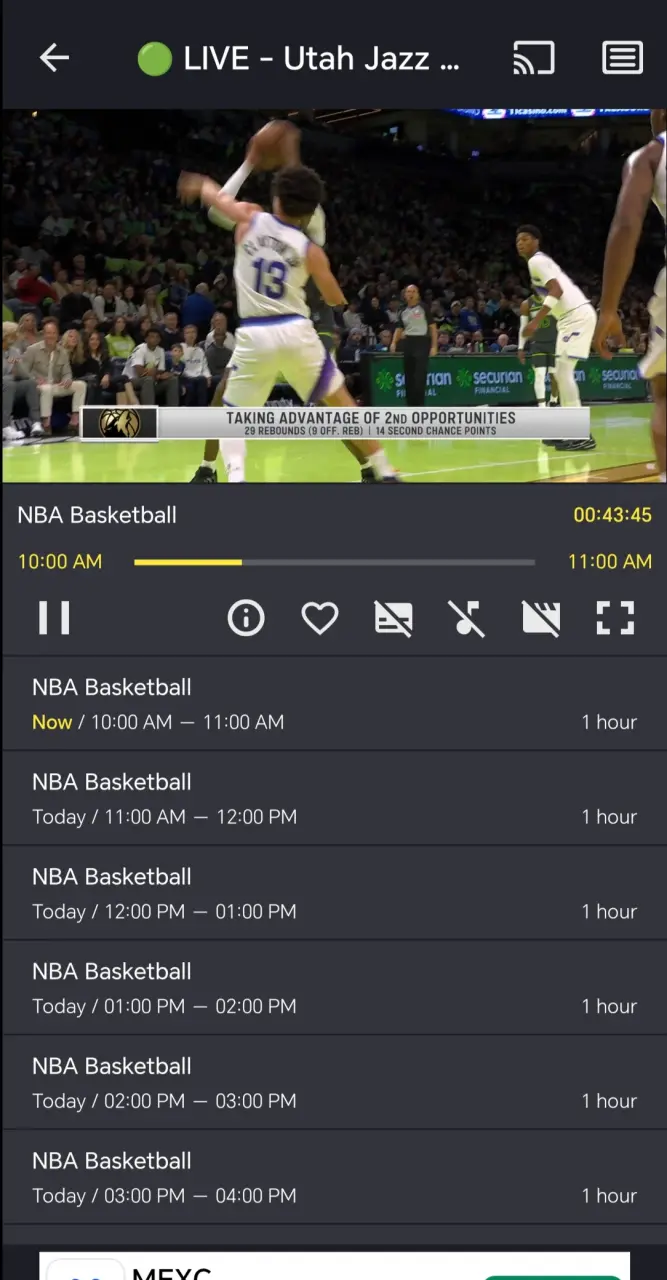Select the 02:00 PM — 03:00 PM program
The width and height of the screenshot is (667, 1280).
[x=334, y=1083]
